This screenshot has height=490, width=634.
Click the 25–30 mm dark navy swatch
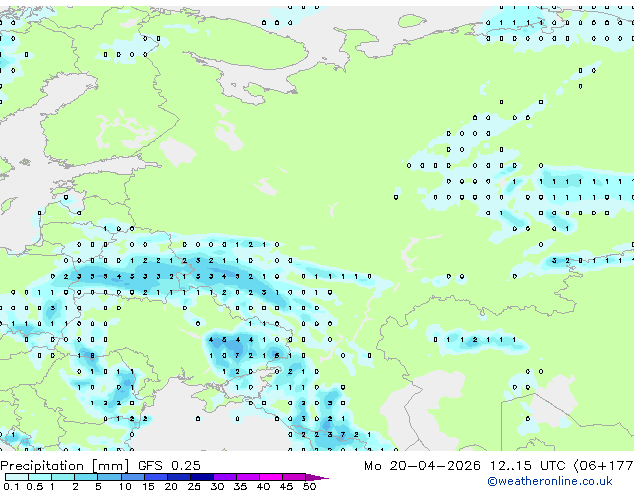coord(202,477)
